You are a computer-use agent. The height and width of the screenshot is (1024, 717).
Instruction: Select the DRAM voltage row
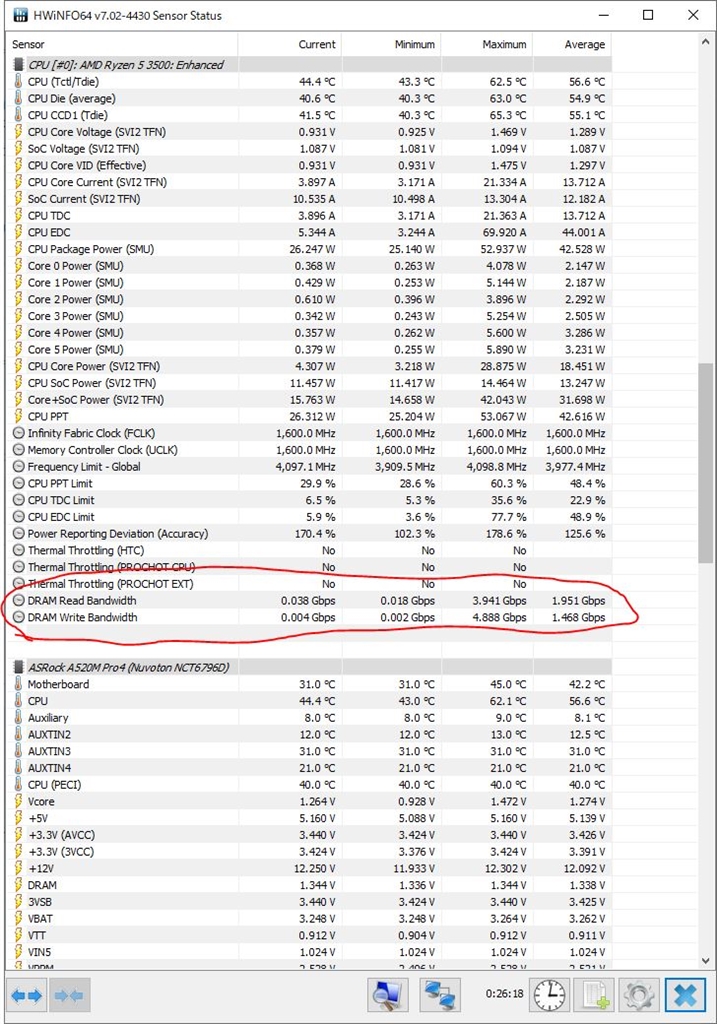[309, 885]
